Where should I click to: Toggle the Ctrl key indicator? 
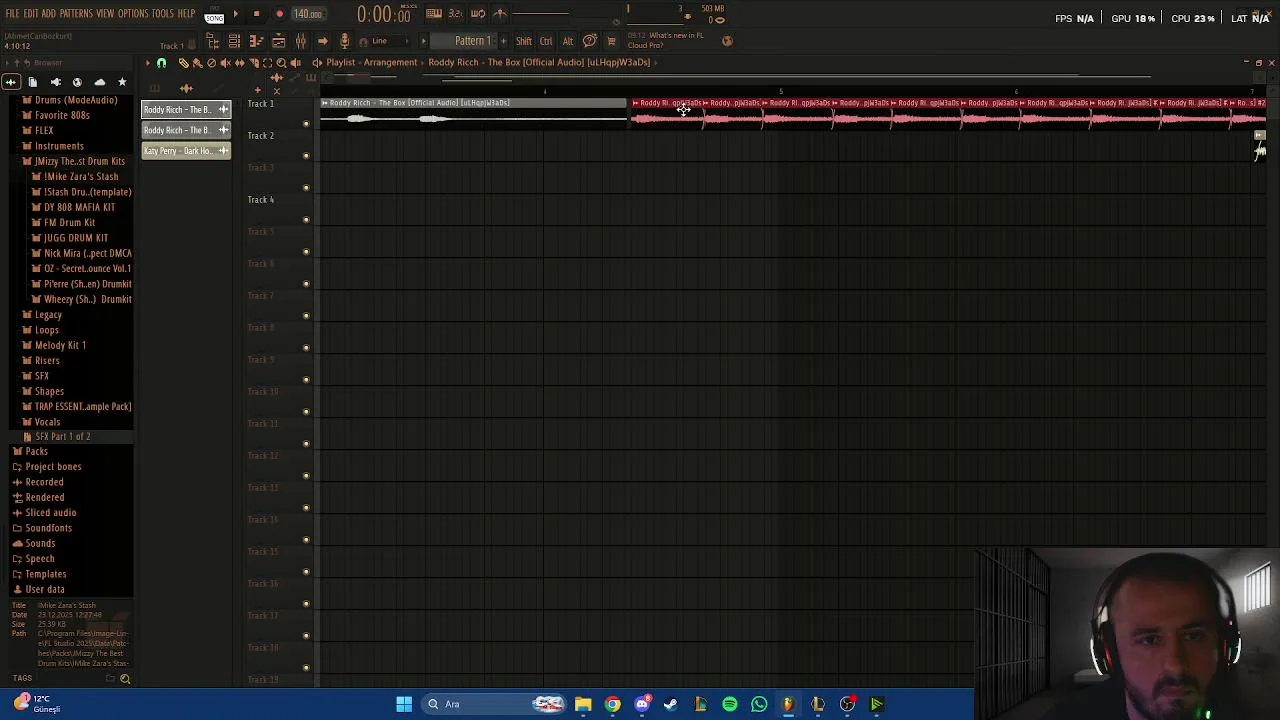click(546, 41)
